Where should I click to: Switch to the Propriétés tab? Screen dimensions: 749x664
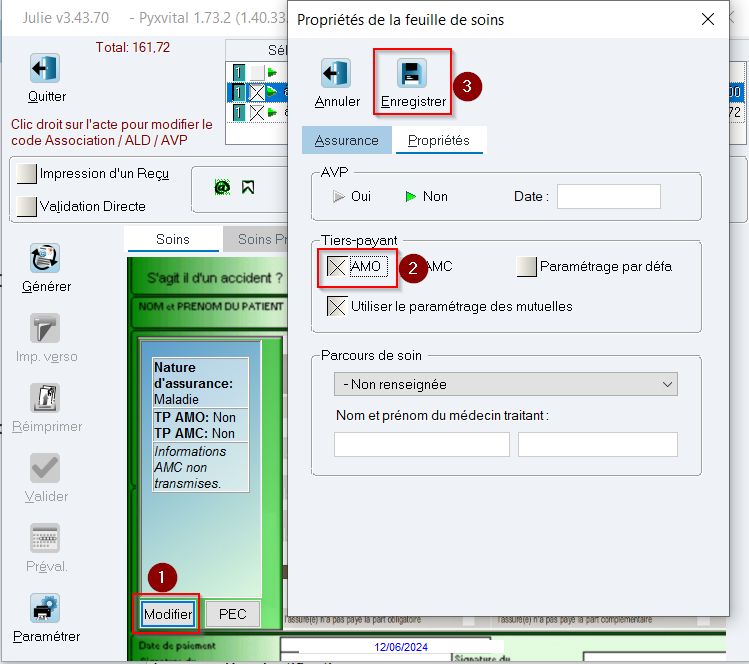click(x=439, y=140)
